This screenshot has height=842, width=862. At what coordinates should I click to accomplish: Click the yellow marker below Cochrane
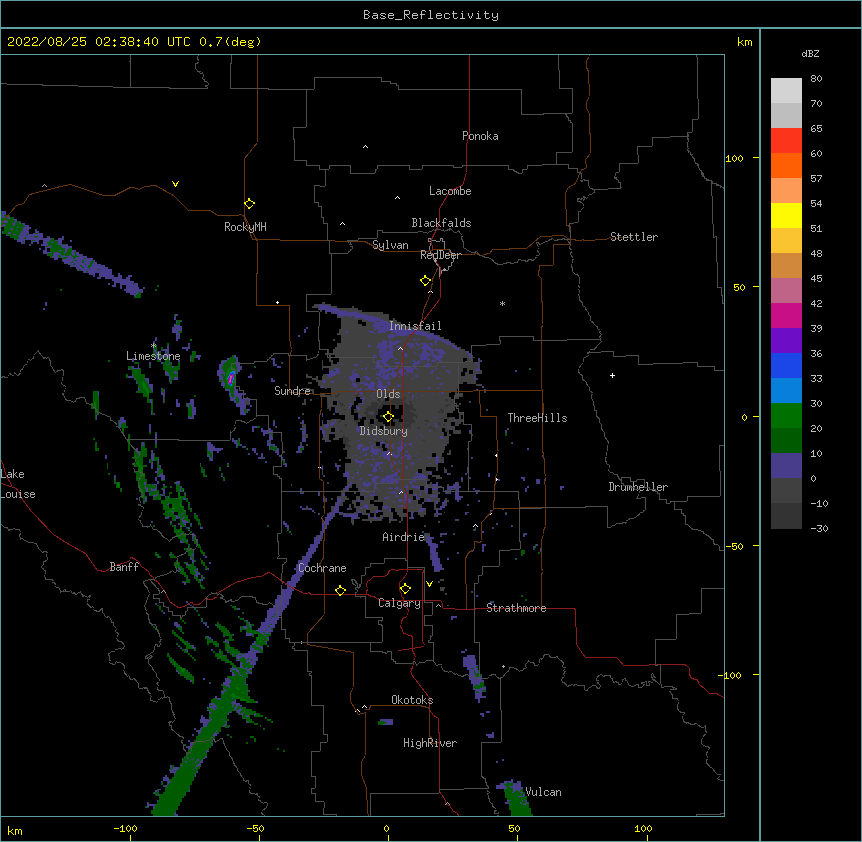[x=340, y=590]
